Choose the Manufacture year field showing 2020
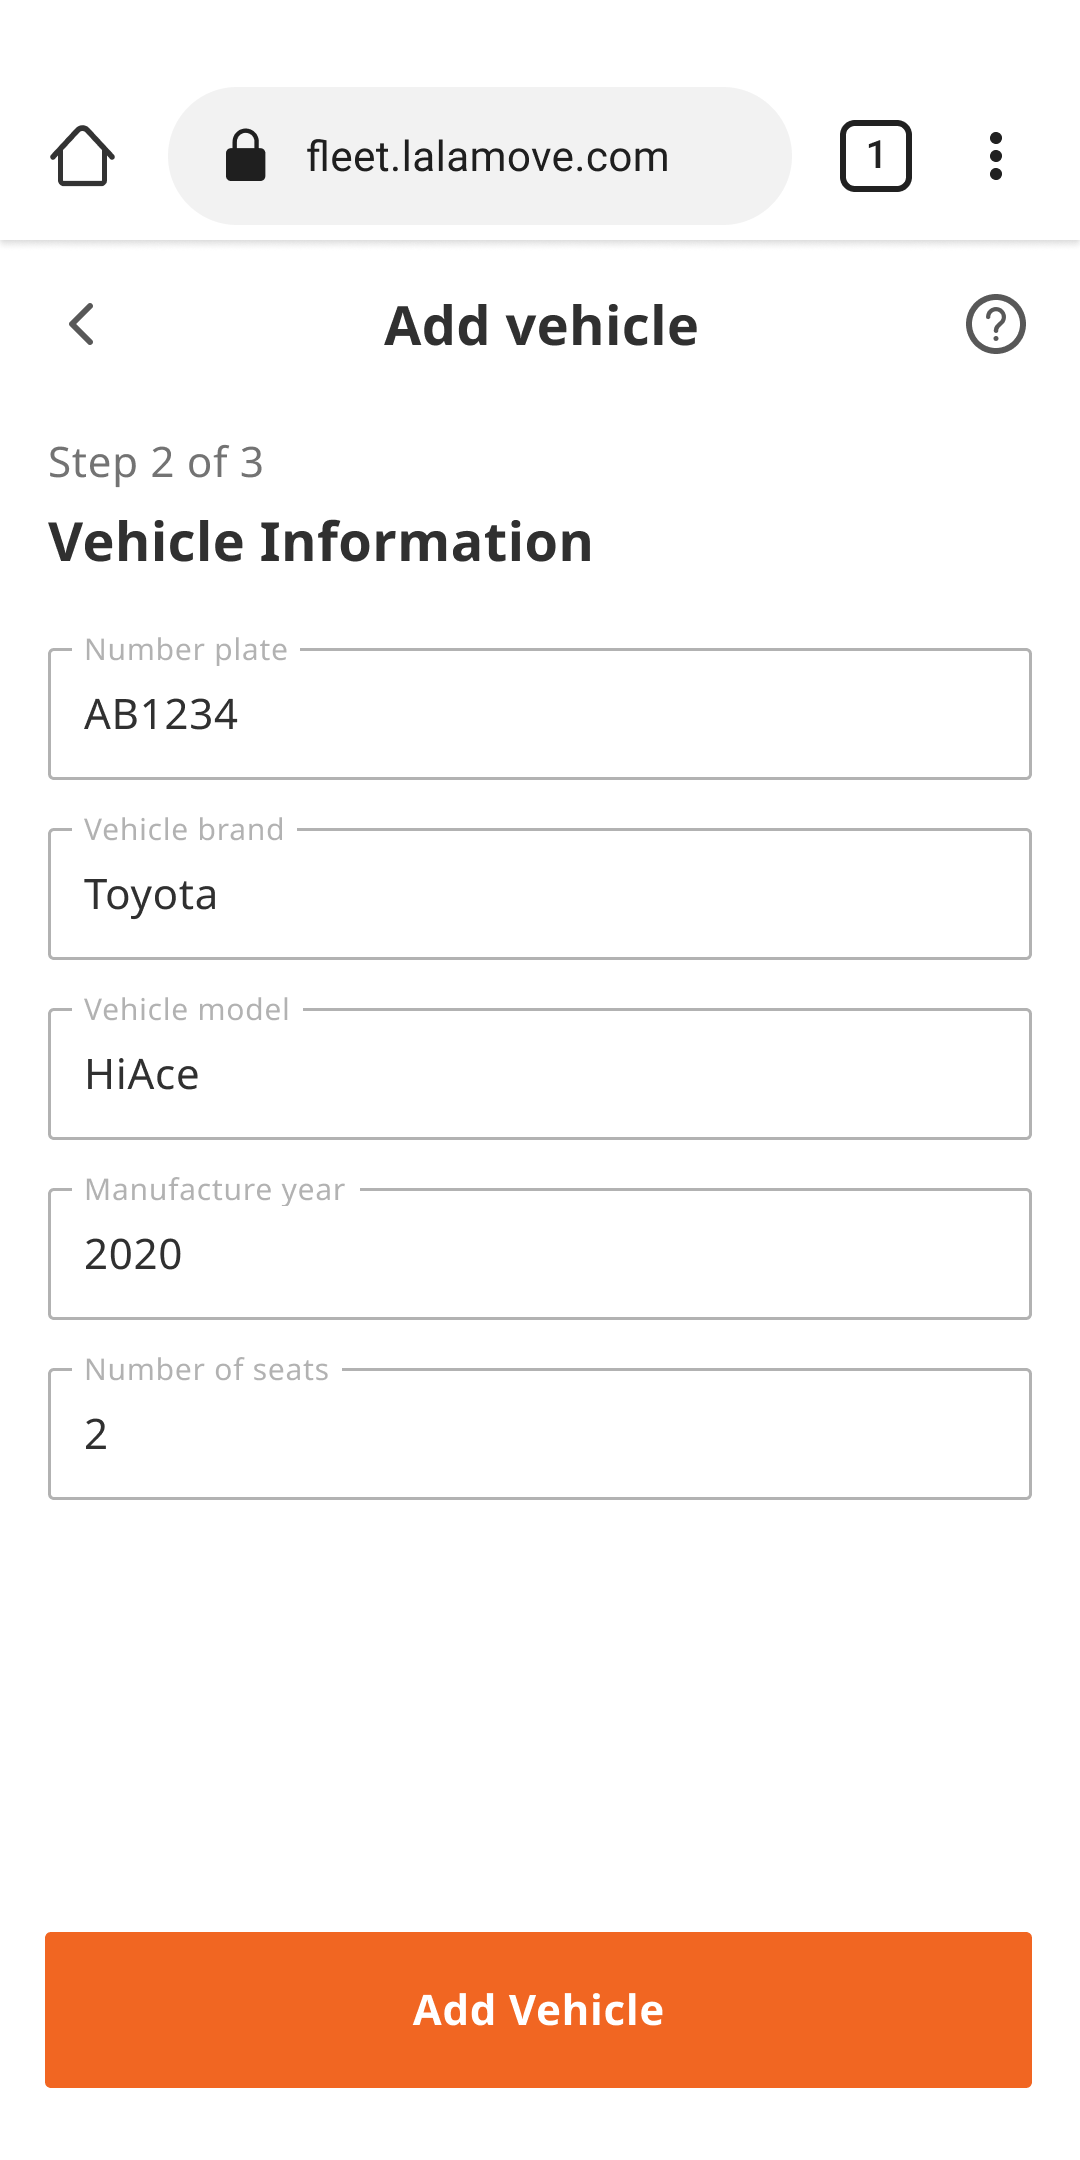Image resolution: width=1080 pixels, height=2160 pixels. 540,1254
